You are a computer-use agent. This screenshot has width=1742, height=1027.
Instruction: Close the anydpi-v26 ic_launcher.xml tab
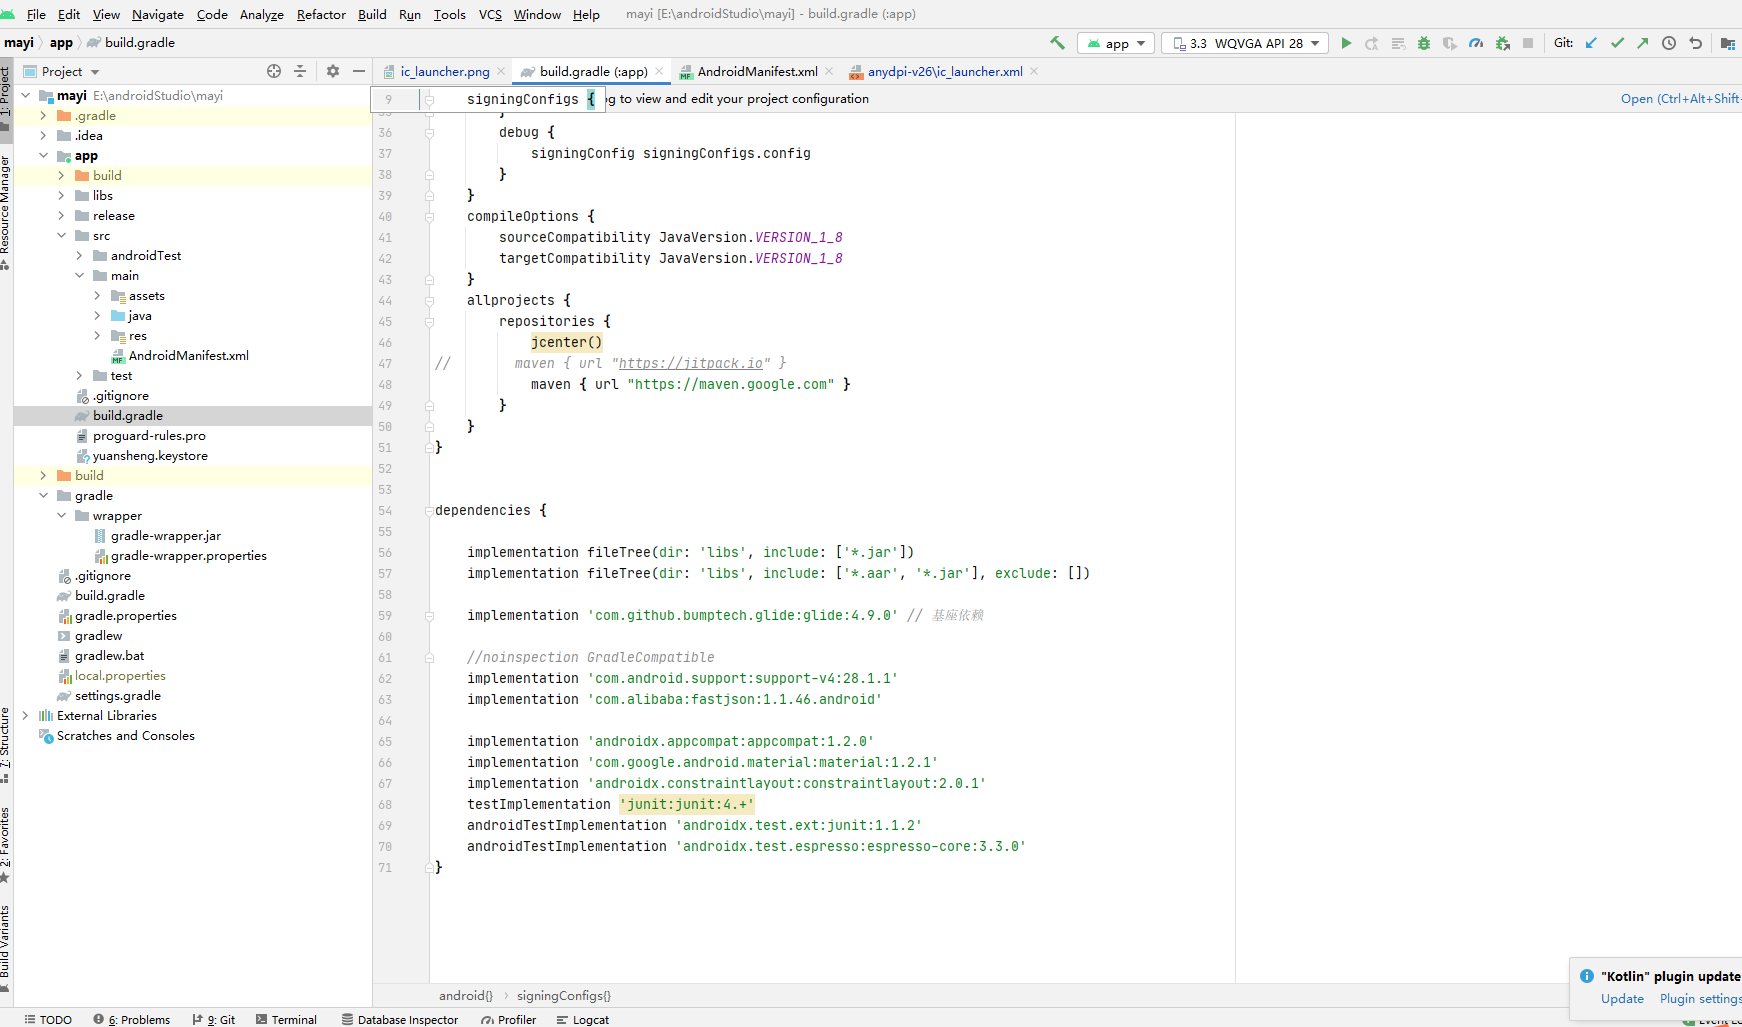[1034, 71]
